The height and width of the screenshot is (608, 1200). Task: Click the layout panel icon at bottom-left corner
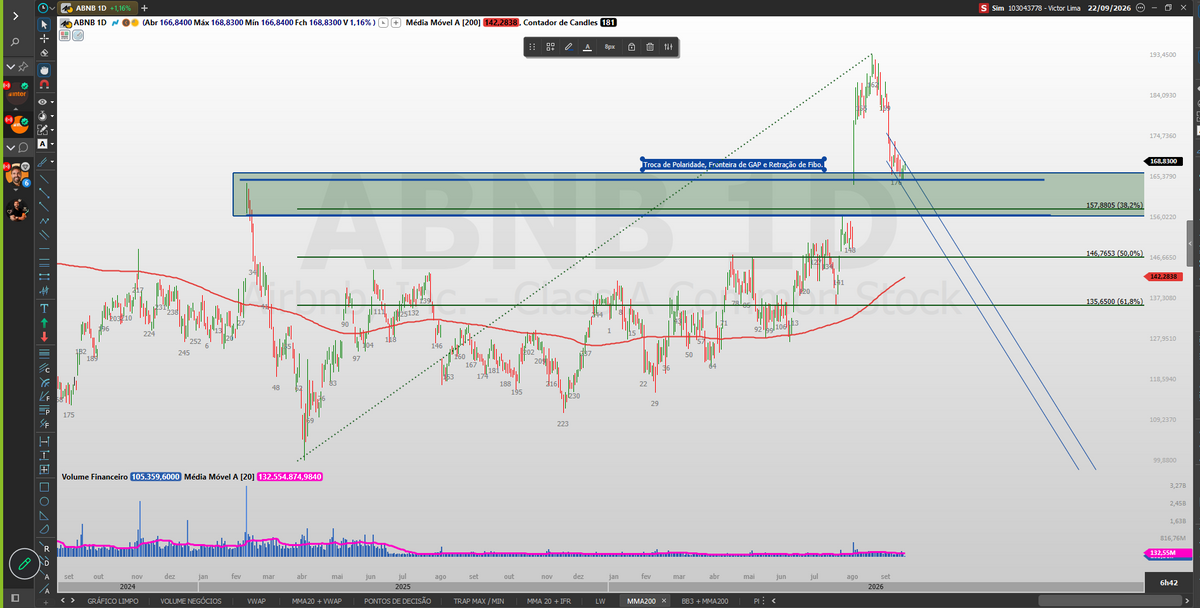[x=14, y=600]
